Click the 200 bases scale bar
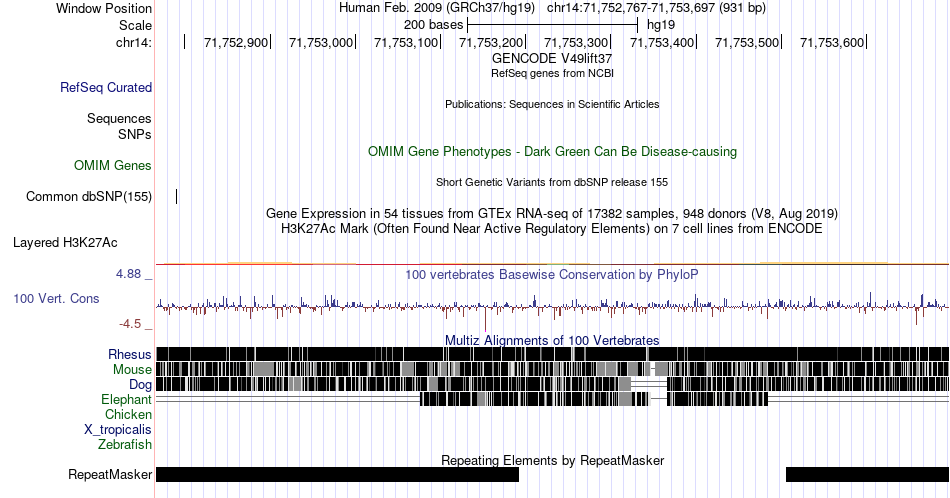The height and width of the screenshot is (498, 950). (553, 25)
